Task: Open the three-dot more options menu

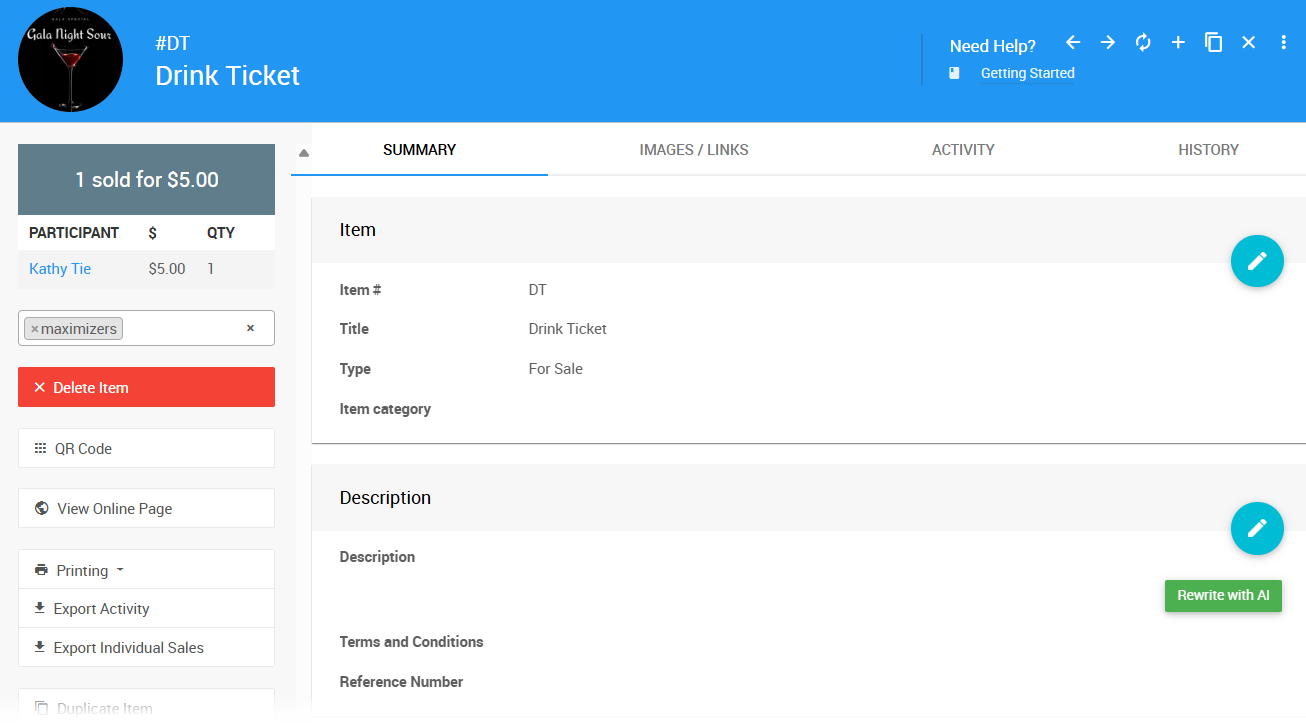Action: point(1283,42)
